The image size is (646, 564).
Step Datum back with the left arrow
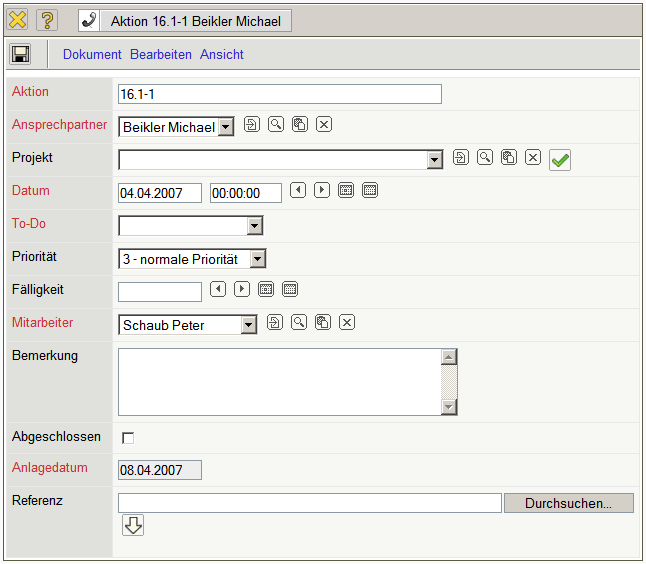click(298, 190)
